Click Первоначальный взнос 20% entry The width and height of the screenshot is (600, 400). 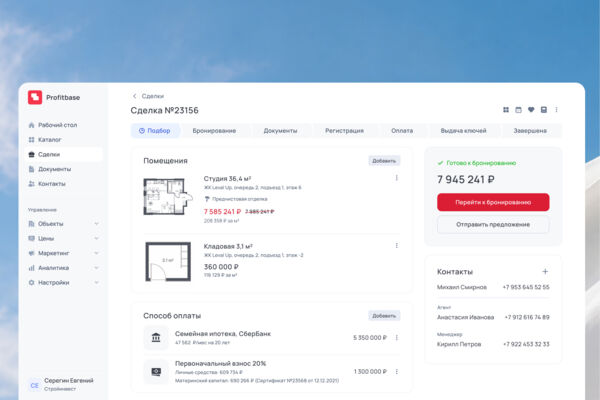pyautogui.click(x=220, y=363)
